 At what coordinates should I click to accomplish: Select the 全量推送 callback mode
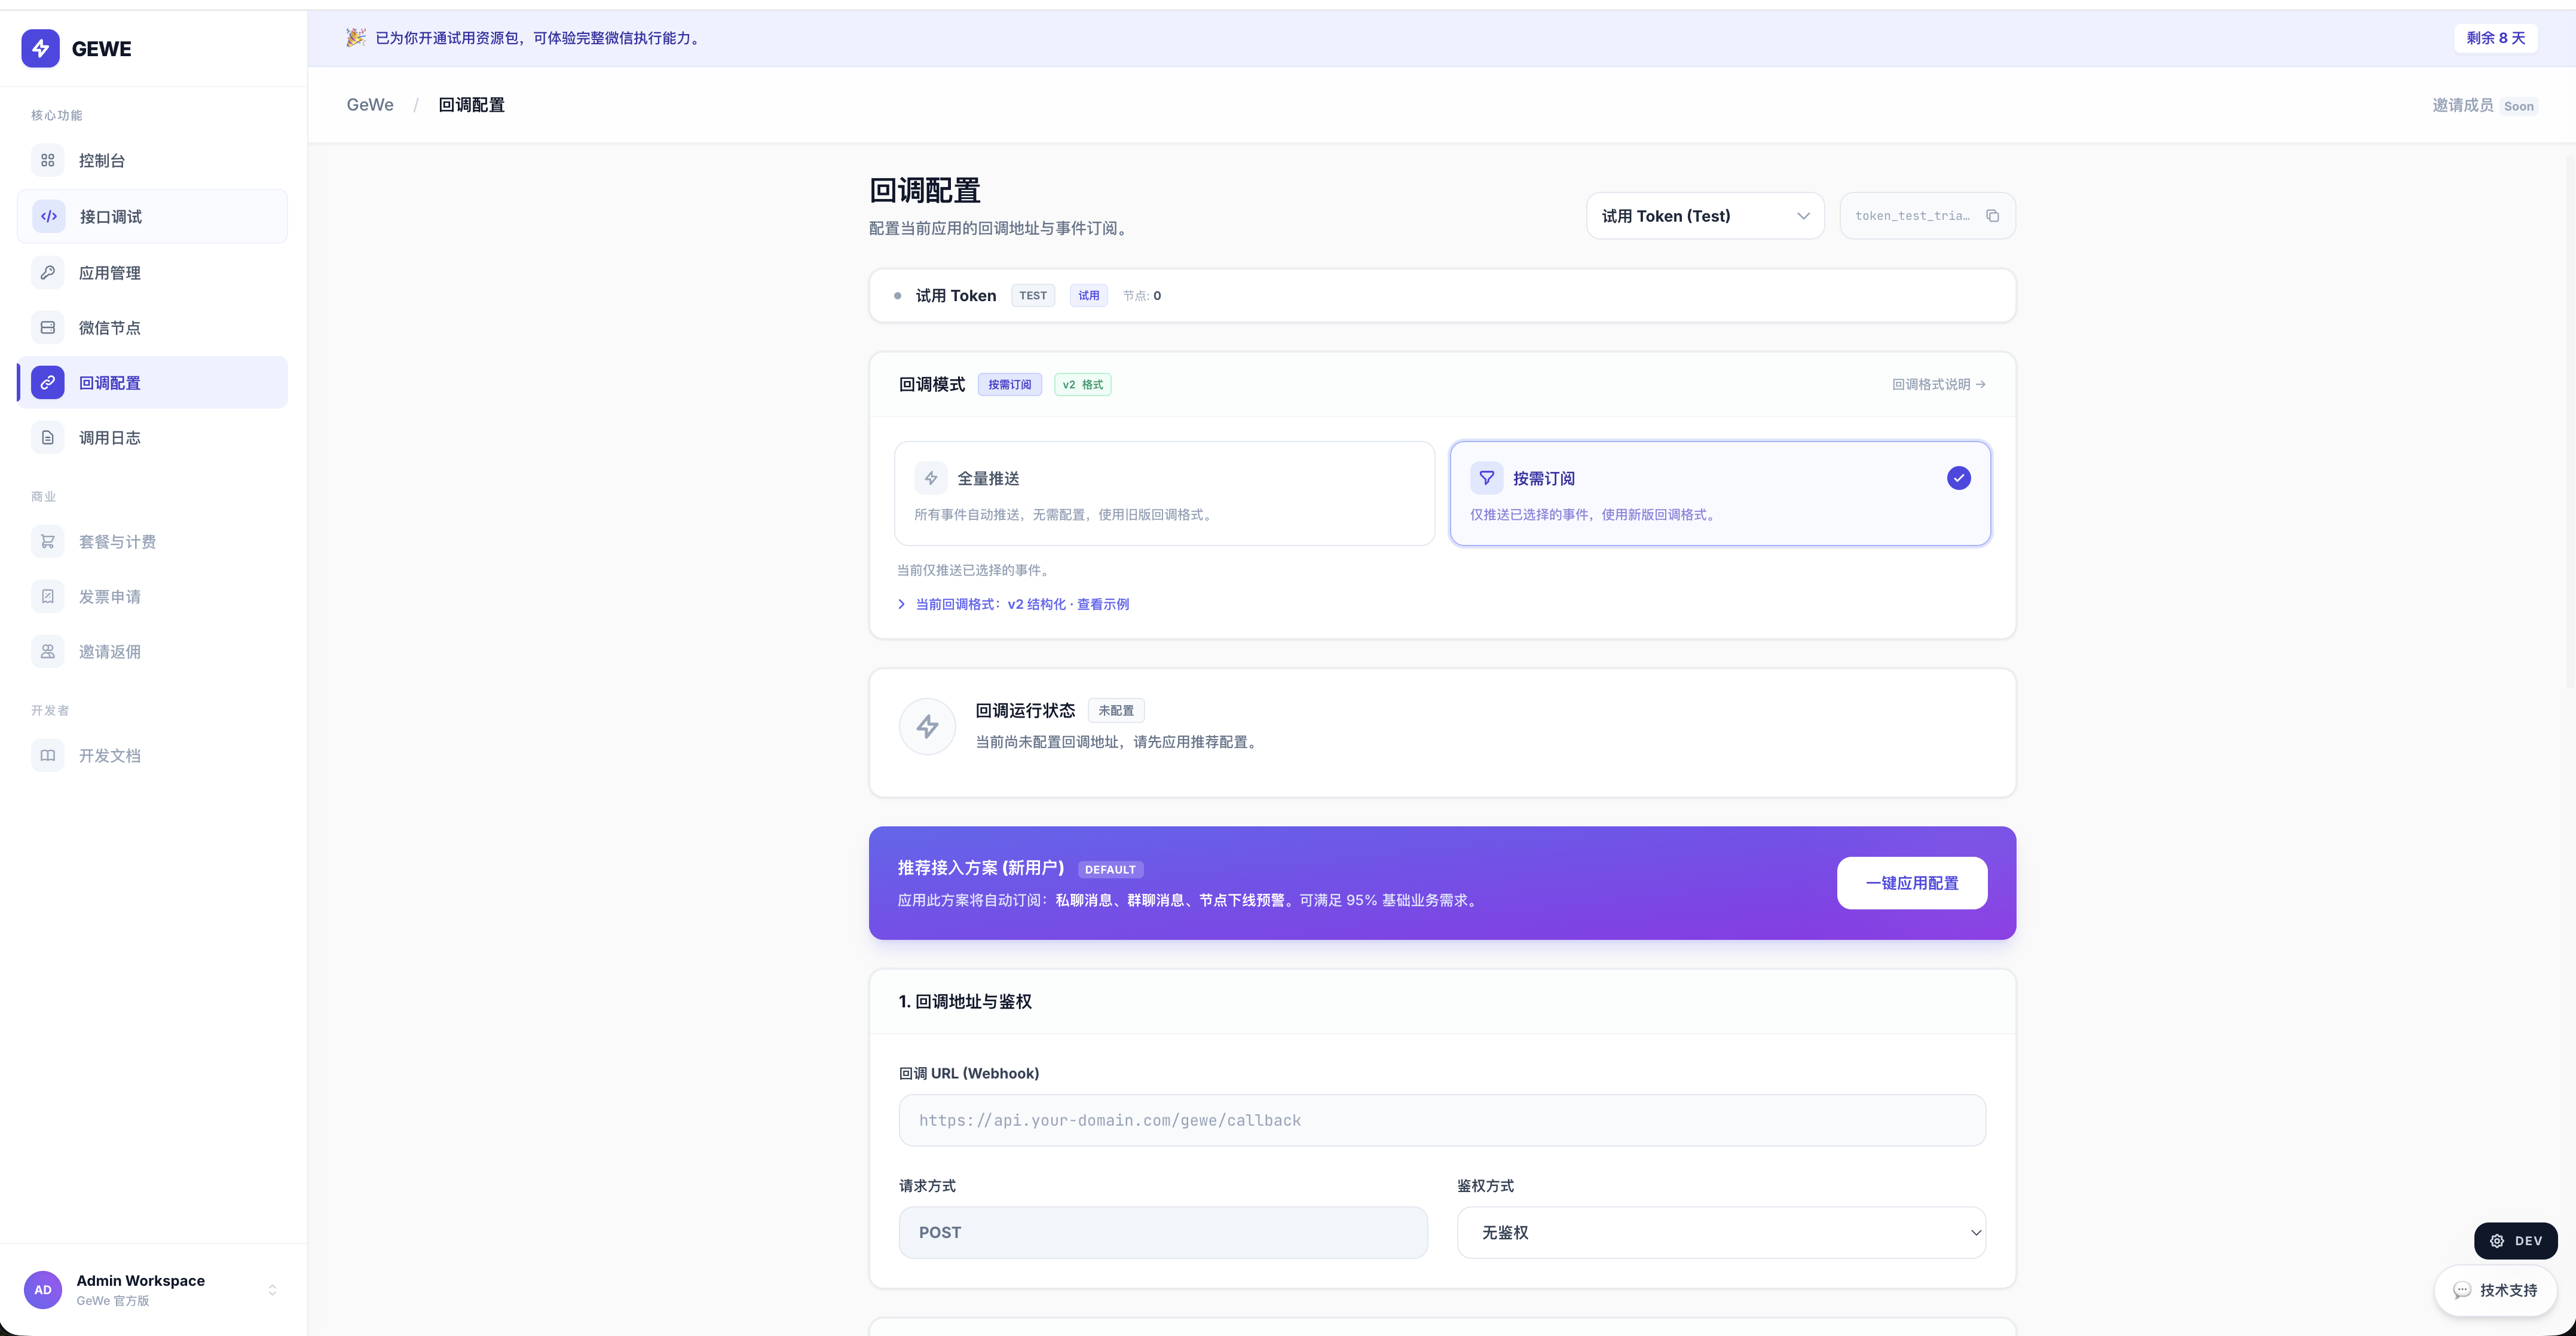[1164, 494]
